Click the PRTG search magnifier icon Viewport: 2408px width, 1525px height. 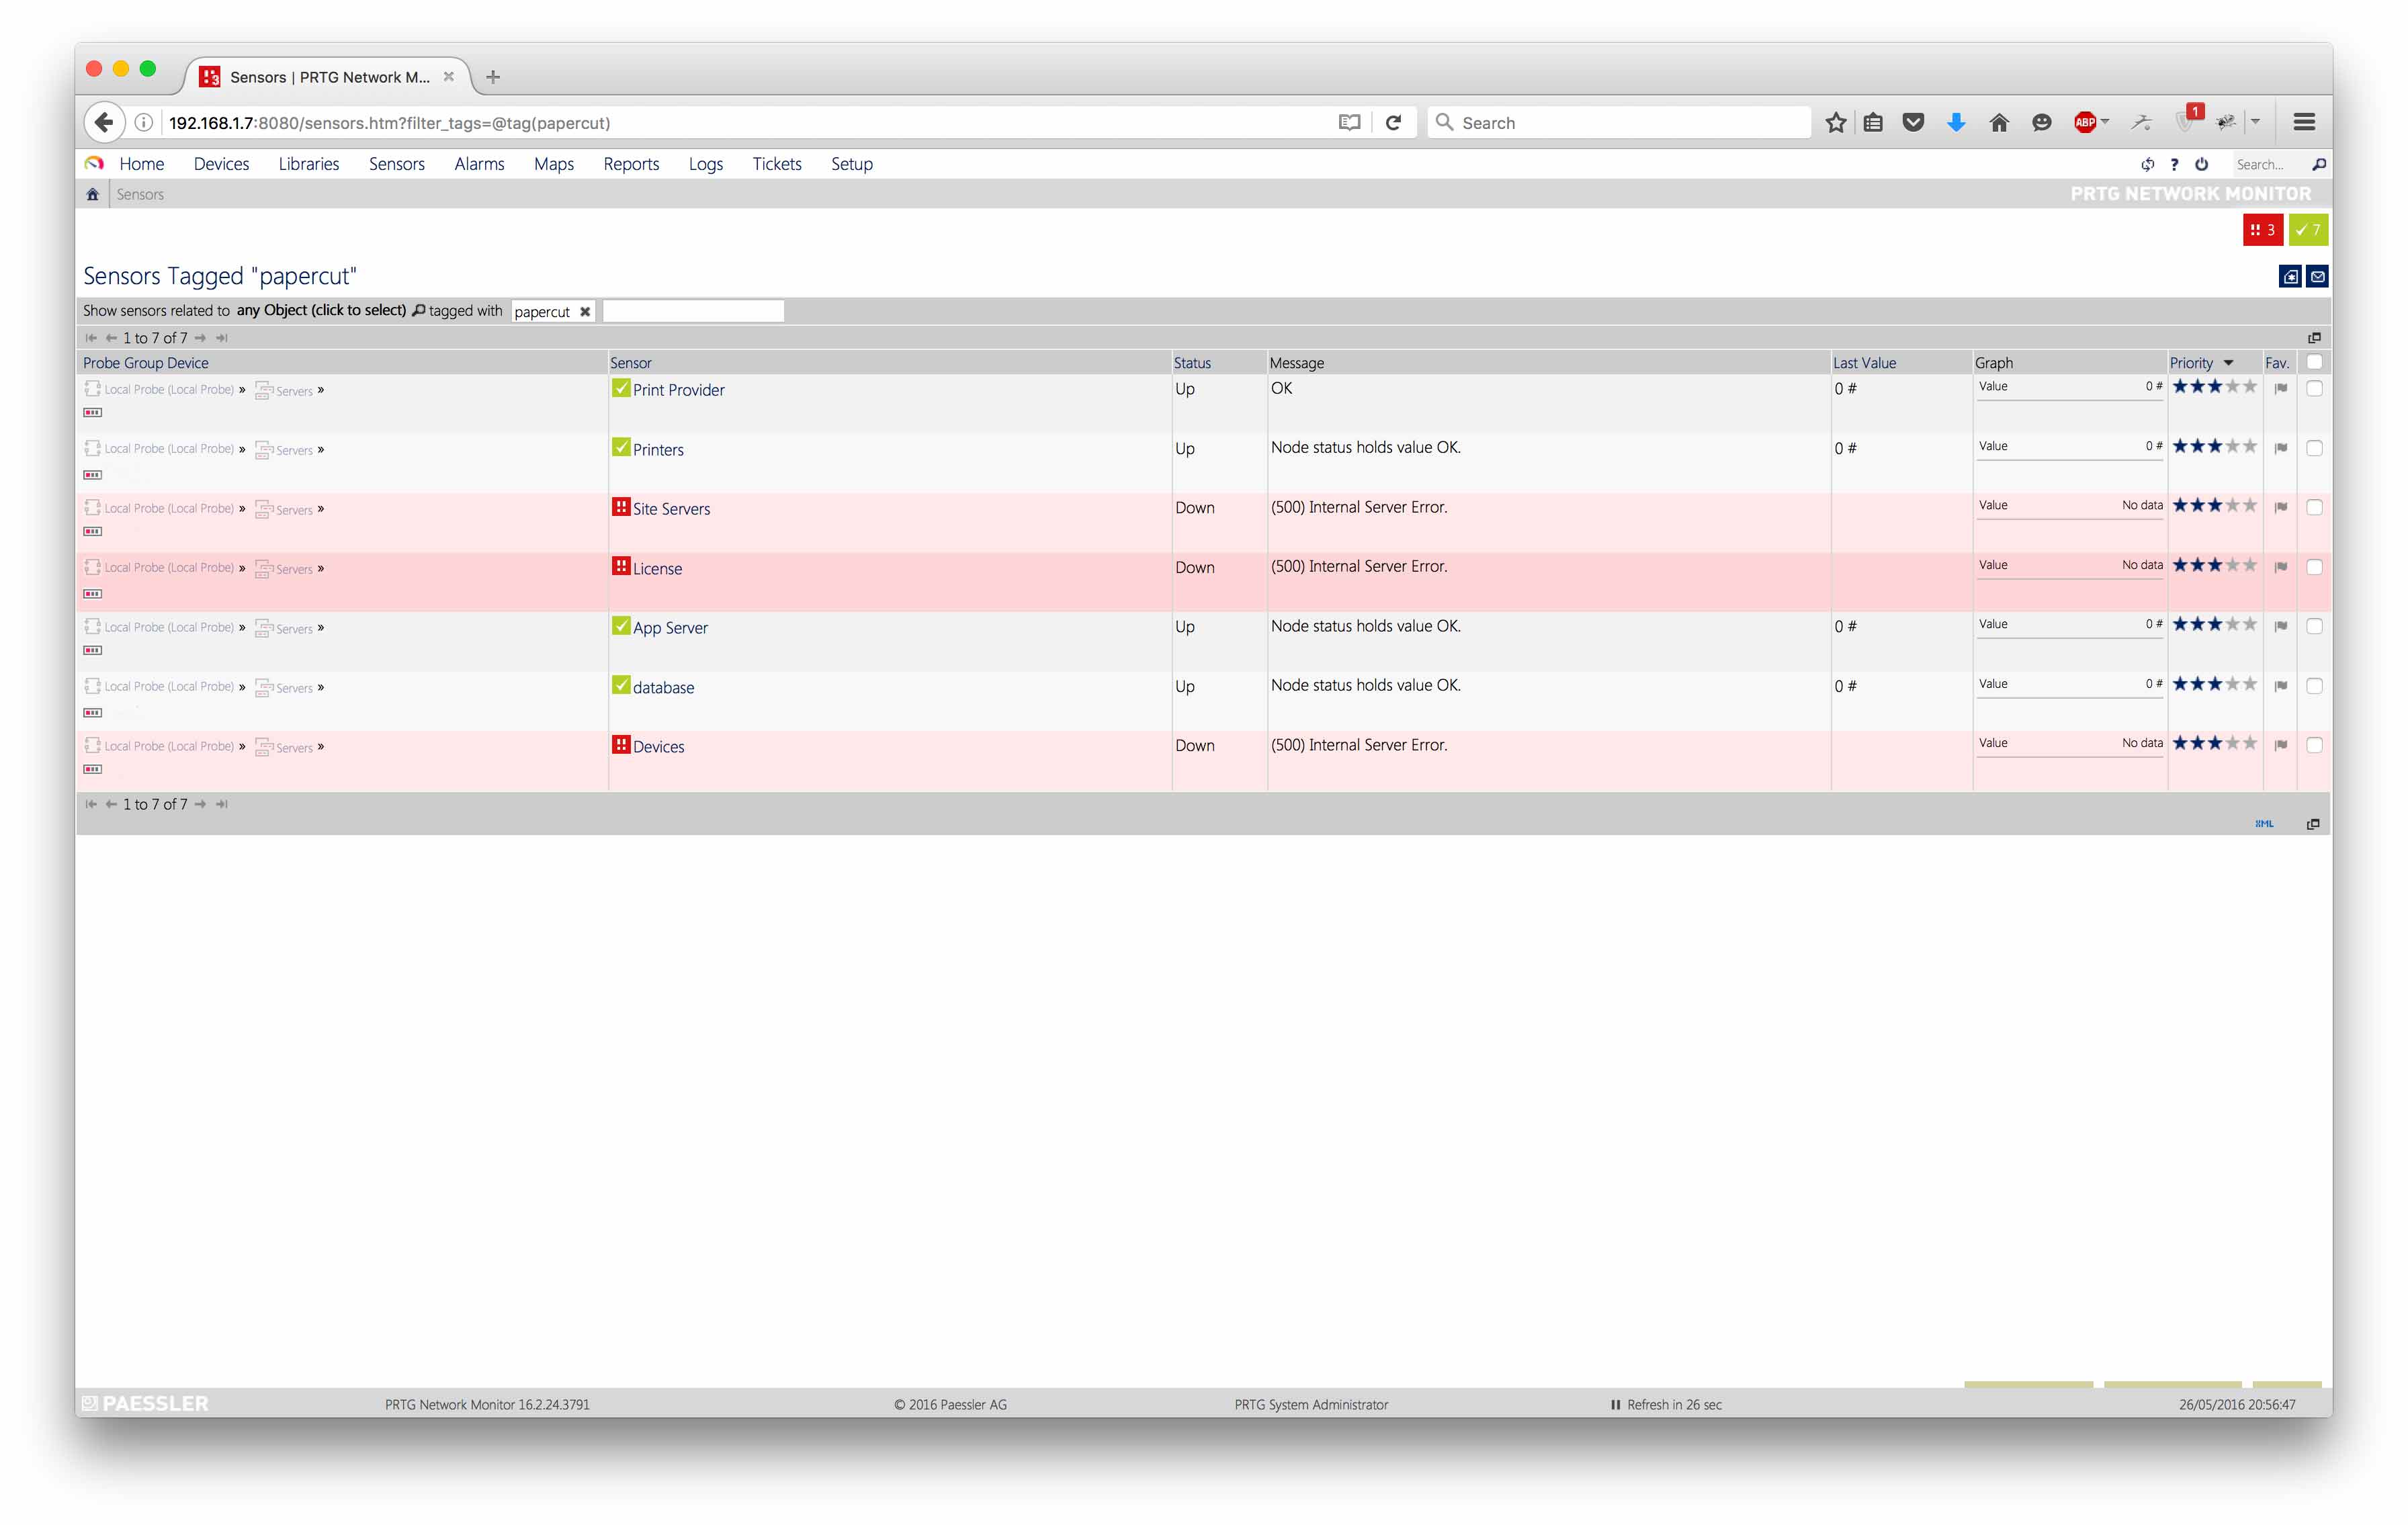(x=2319, y=164)
